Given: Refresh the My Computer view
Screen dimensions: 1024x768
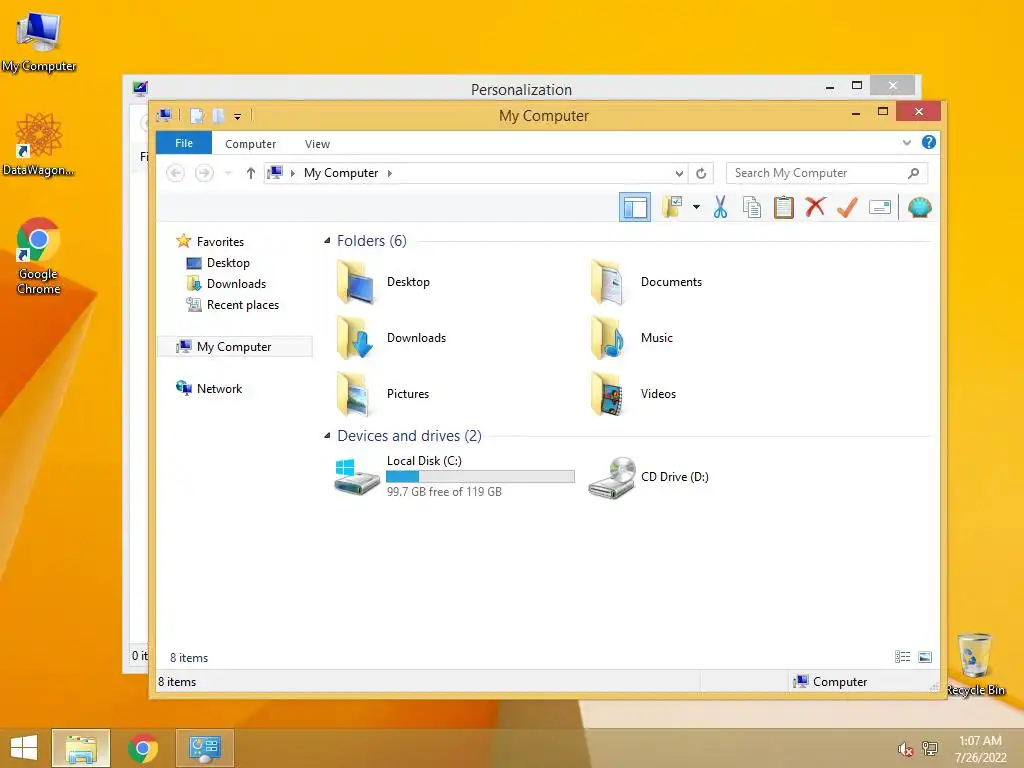Looking at the screenshot, I should click(701, 173).
